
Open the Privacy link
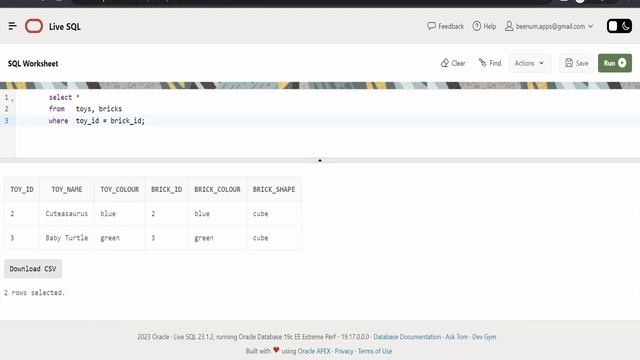point(344,351)
